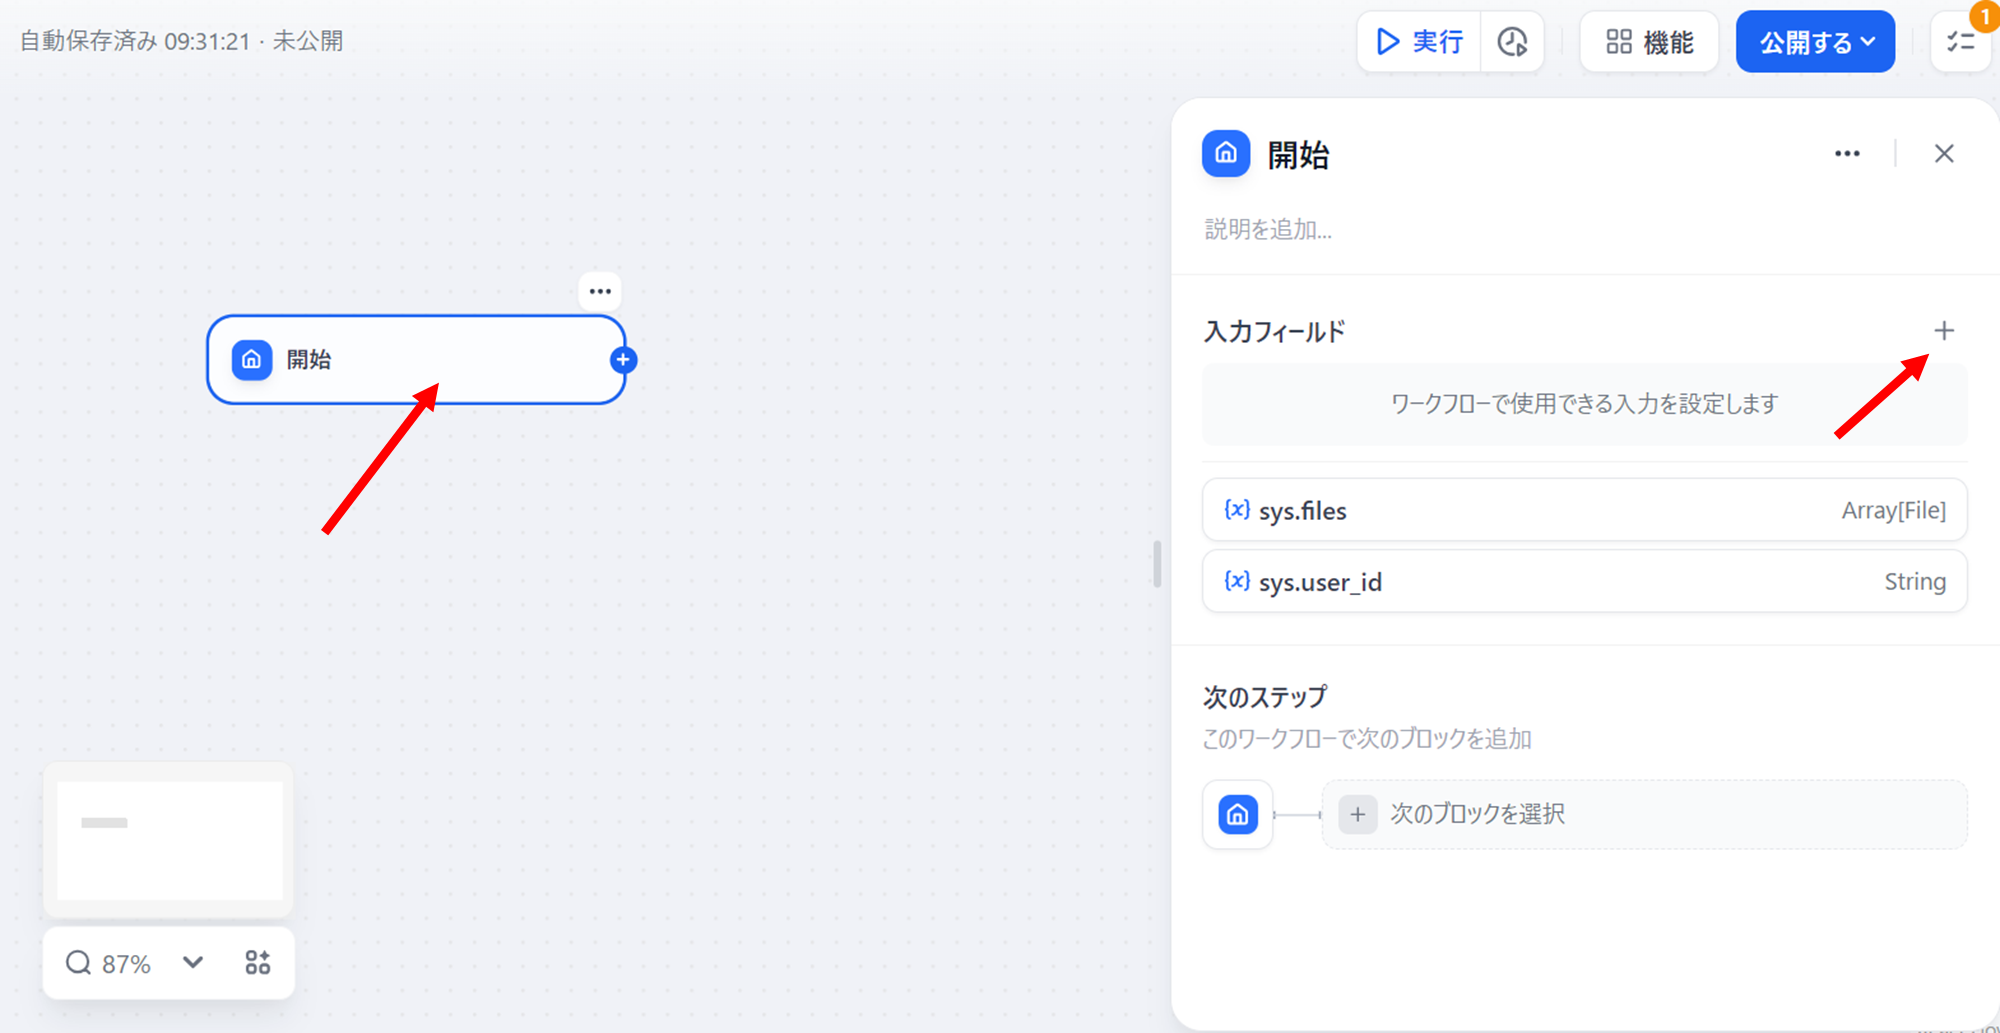Click the magnifier zoom icon

(x=78, y=963)
